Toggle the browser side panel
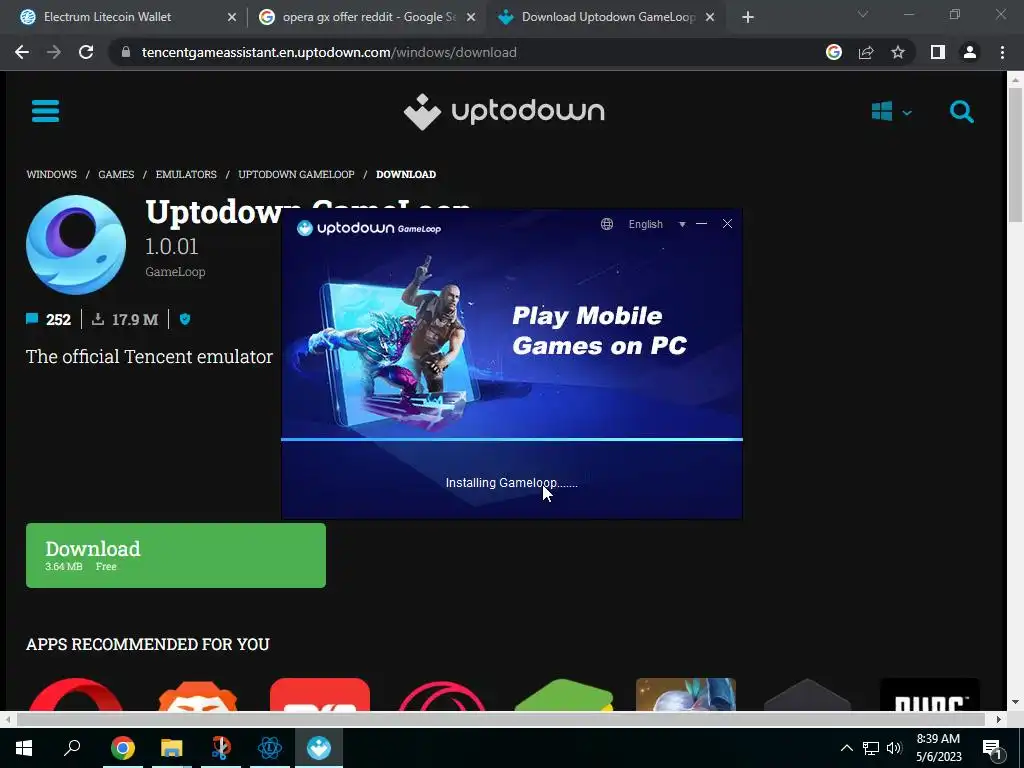 point(938,52)
